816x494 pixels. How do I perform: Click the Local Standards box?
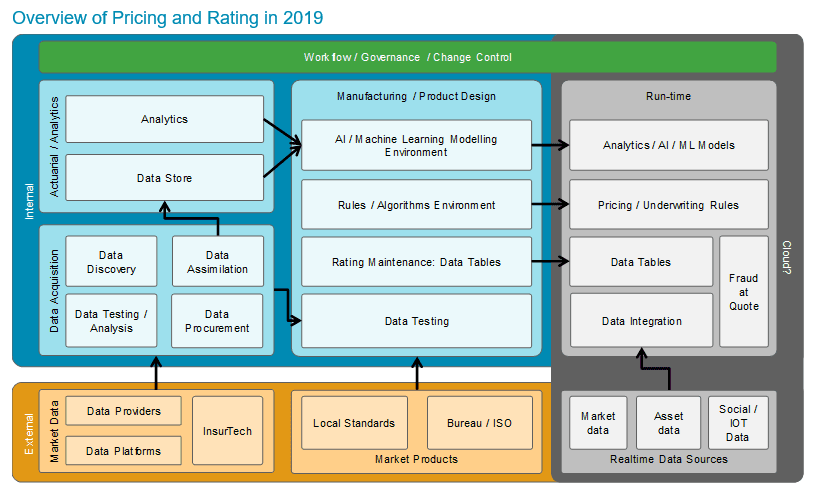point(354,423)
